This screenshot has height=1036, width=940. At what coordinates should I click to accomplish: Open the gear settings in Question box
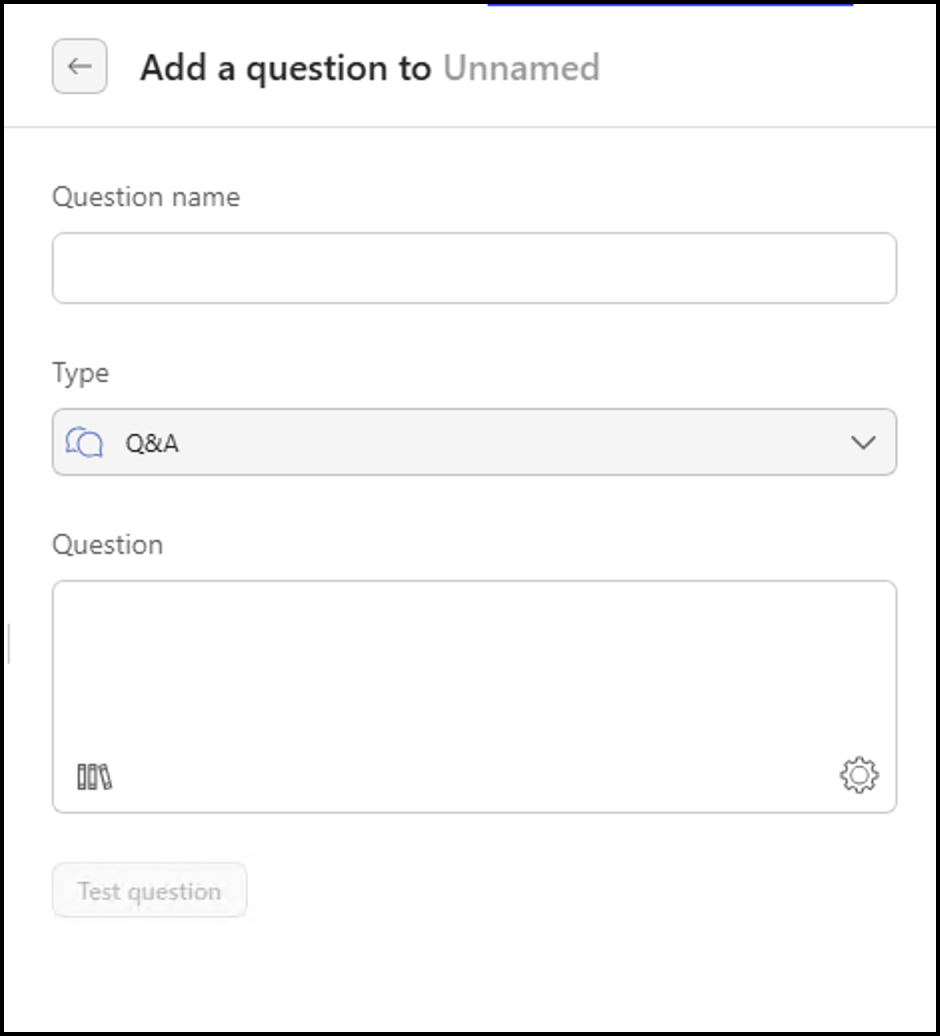pos(858,775)
